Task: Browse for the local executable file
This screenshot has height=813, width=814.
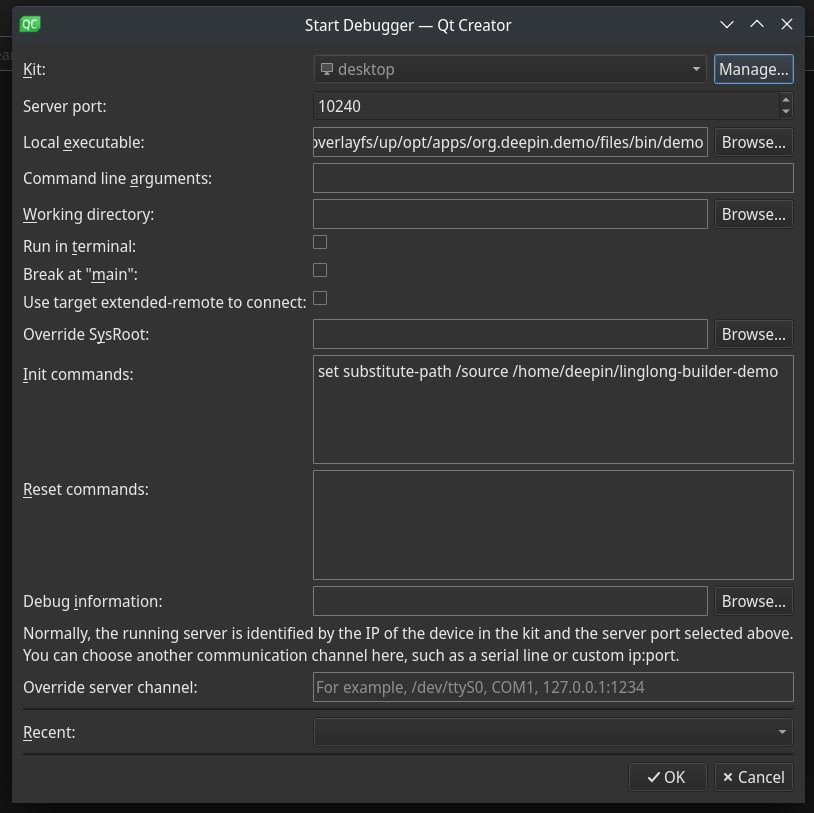Action: point(753,142)
